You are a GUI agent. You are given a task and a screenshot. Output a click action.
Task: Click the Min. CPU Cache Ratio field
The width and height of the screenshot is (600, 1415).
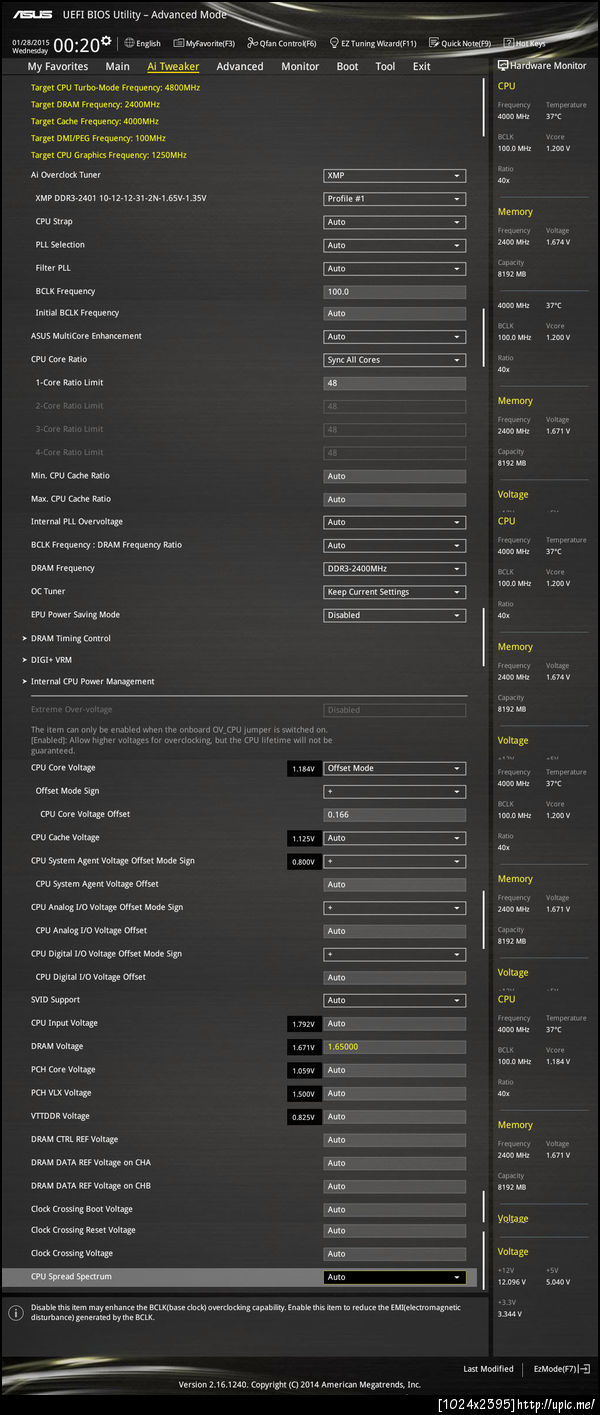click(395, 476)
